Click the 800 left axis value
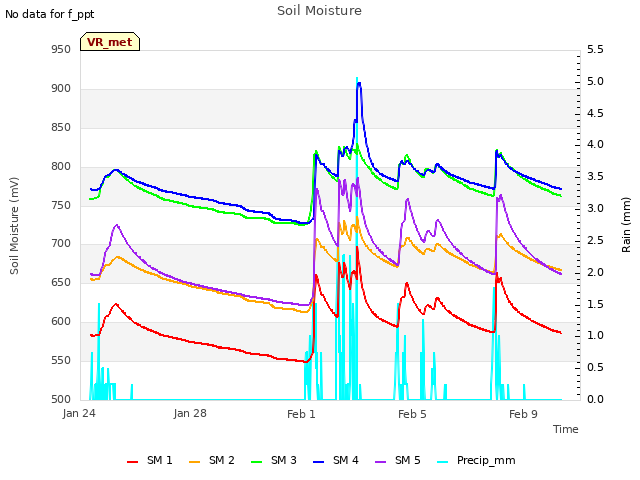The height and width of the screenshot is (480, 640). 61,167
